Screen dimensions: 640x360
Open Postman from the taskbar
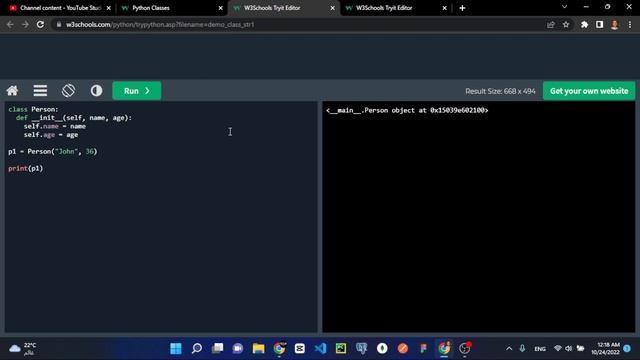point(403,348)
